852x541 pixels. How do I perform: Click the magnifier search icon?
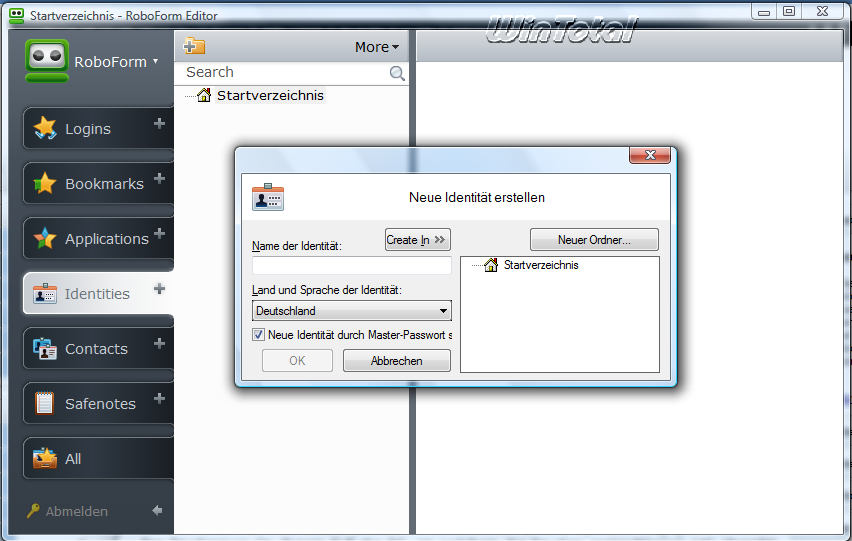(397, 73)
